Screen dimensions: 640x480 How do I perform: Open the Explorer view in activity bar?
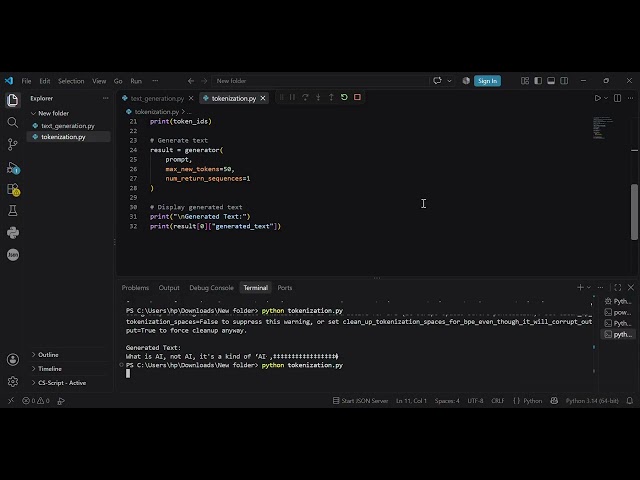click(x=13, y=100)
